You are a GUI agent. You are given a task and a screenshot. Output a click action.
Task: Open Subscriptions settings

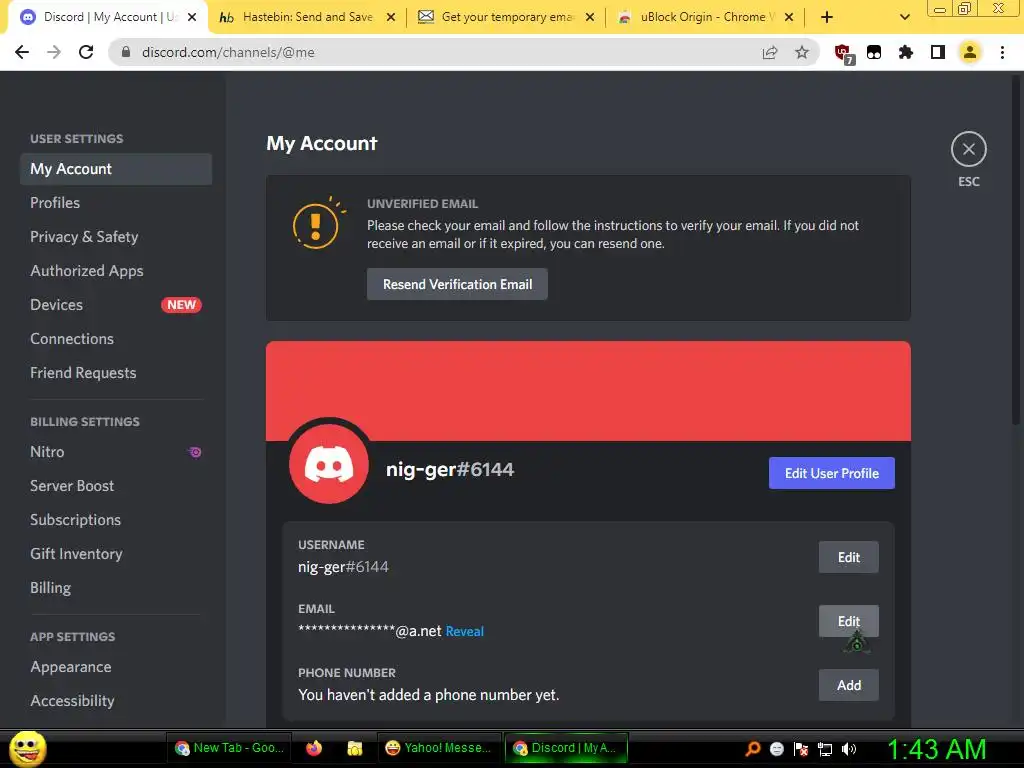[x=116, y=519]
